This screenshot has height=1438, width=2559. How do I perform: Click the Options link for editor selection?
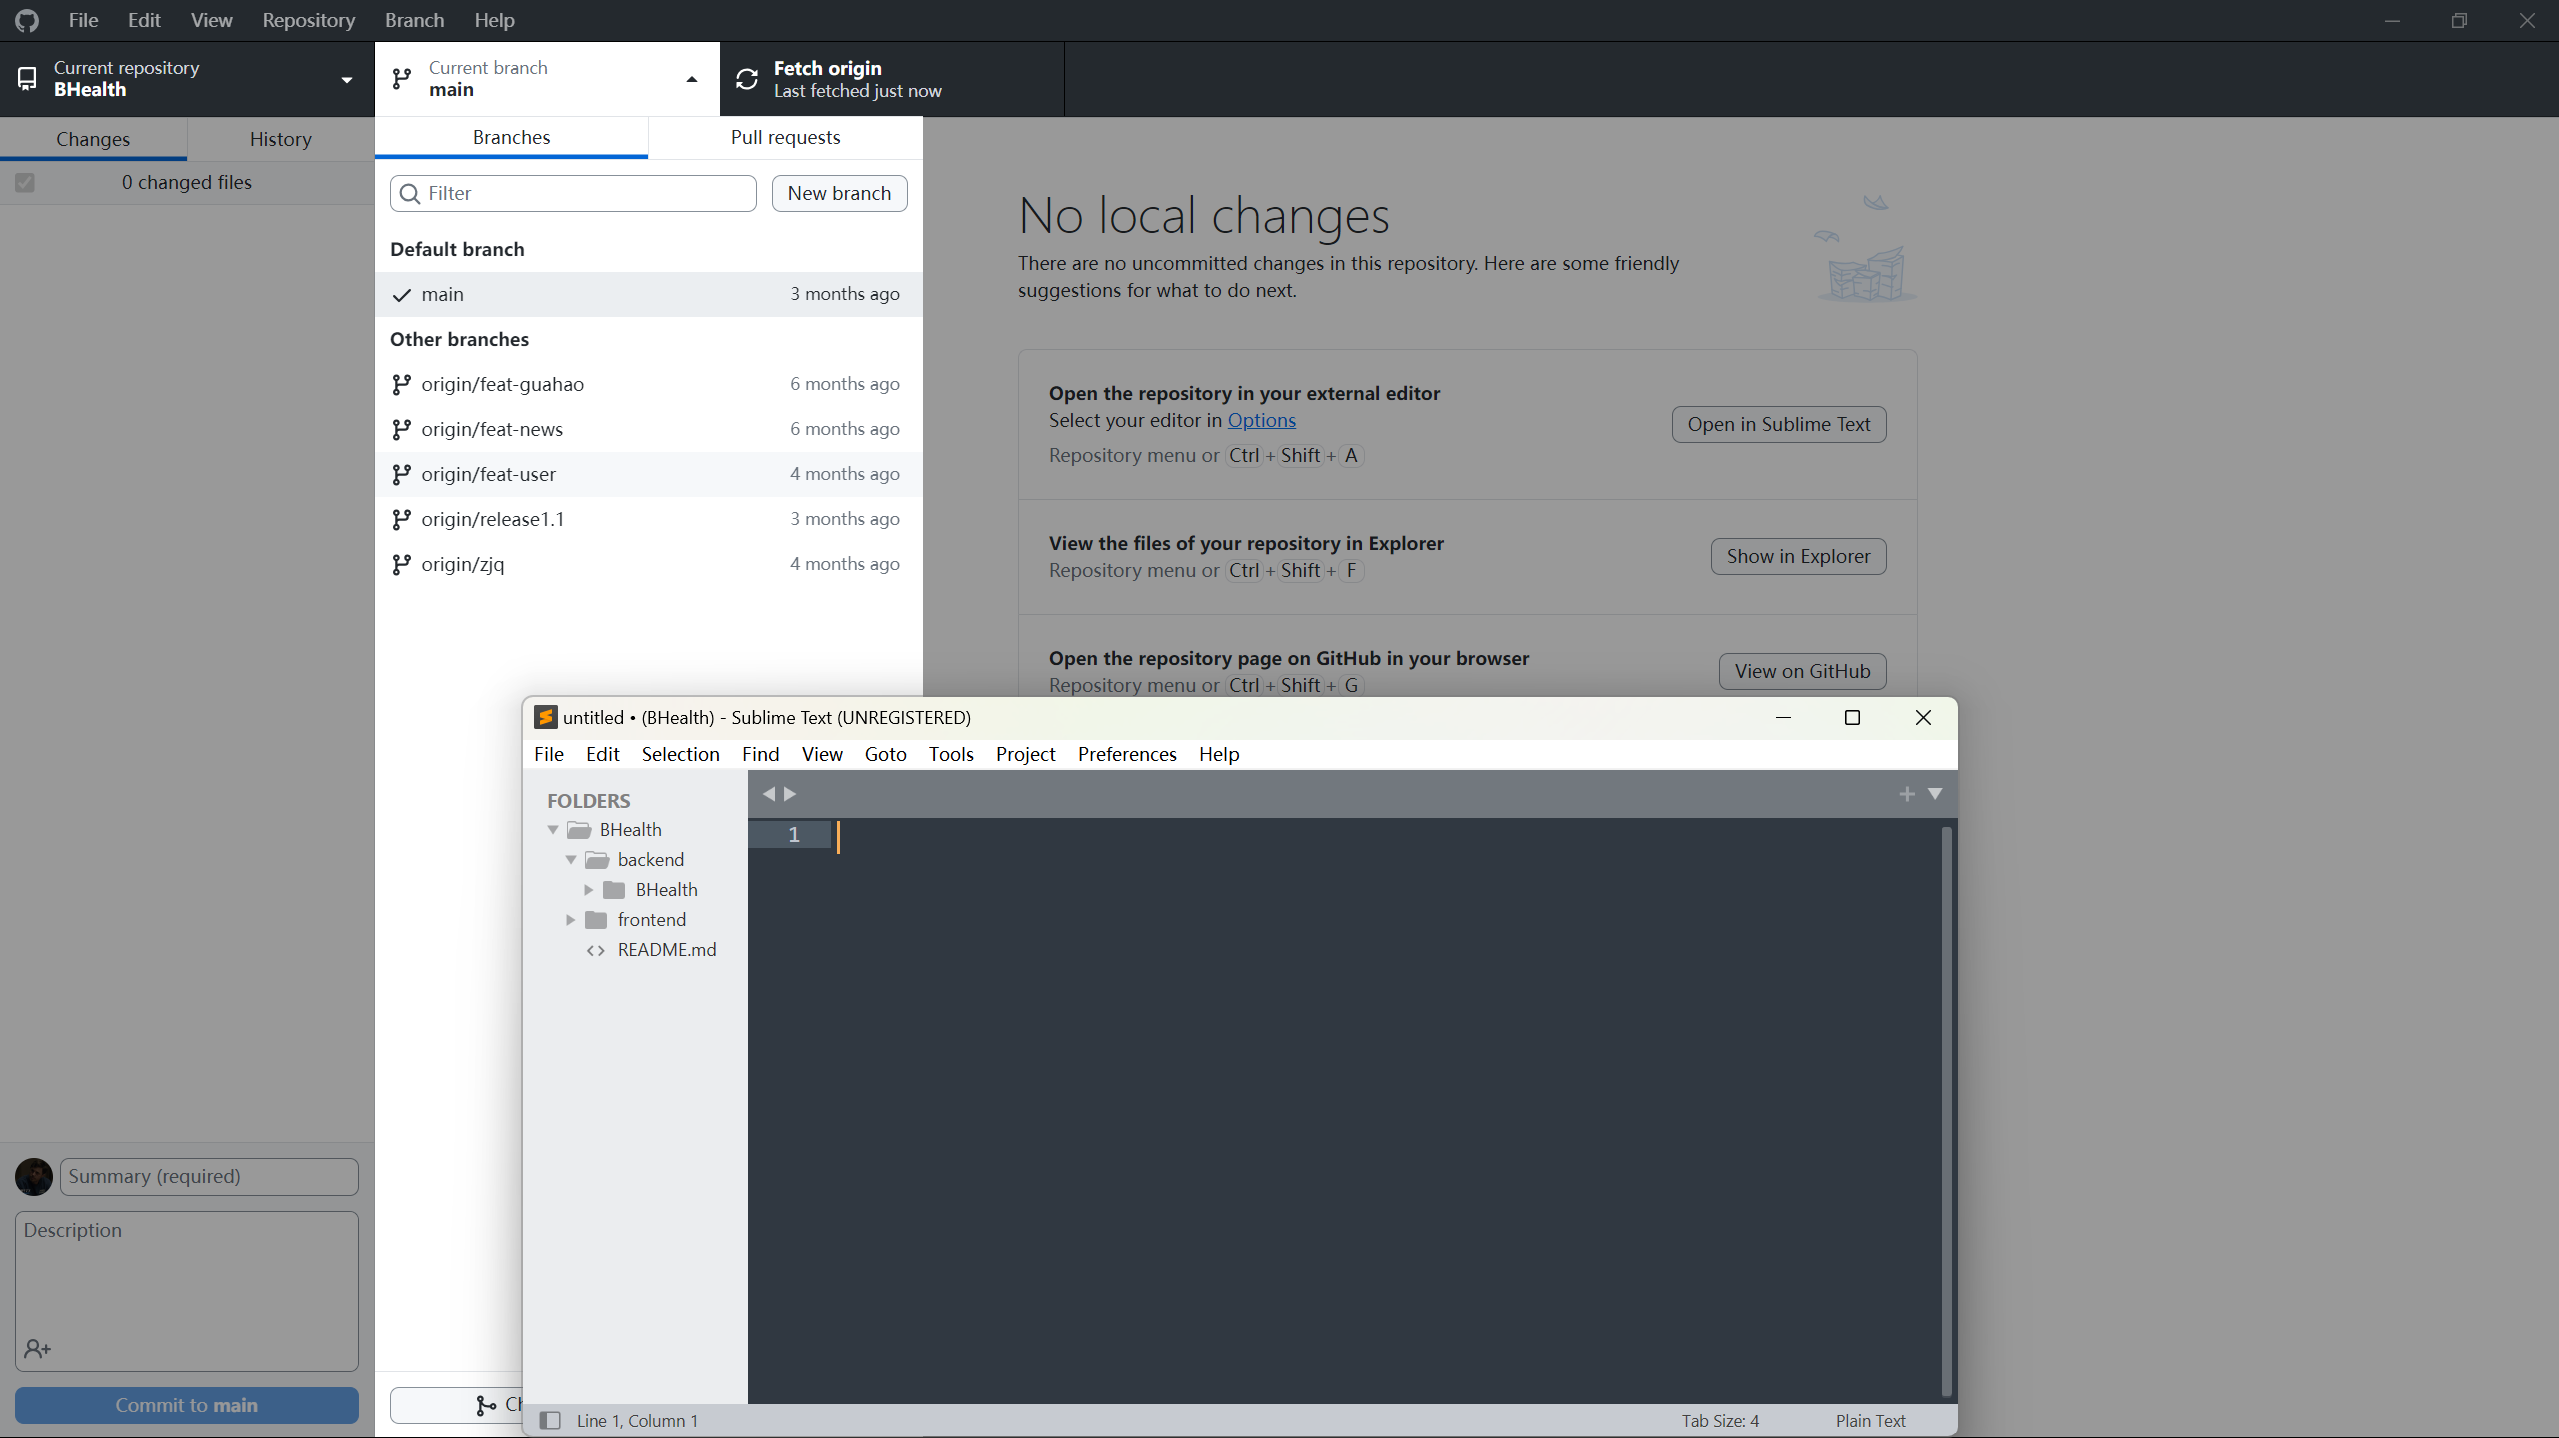tap(1261, 420)
